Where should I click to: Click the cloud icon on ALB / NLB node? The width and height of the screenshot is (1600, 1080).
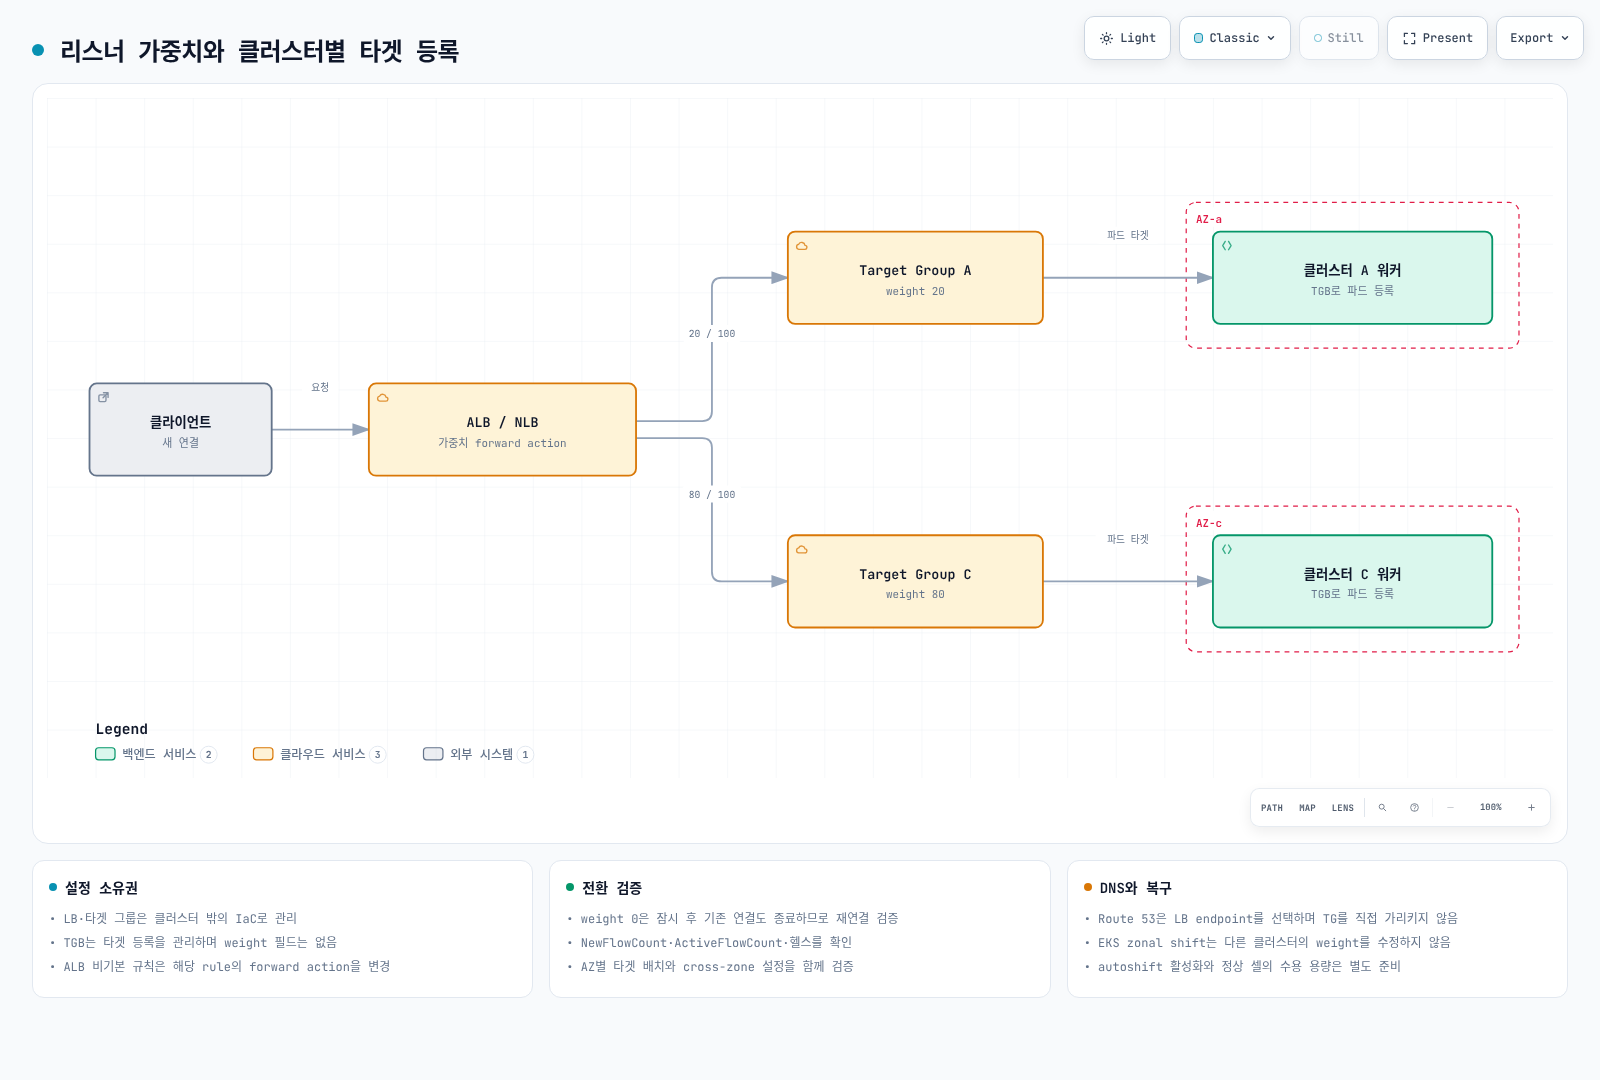tap(383, 398)
